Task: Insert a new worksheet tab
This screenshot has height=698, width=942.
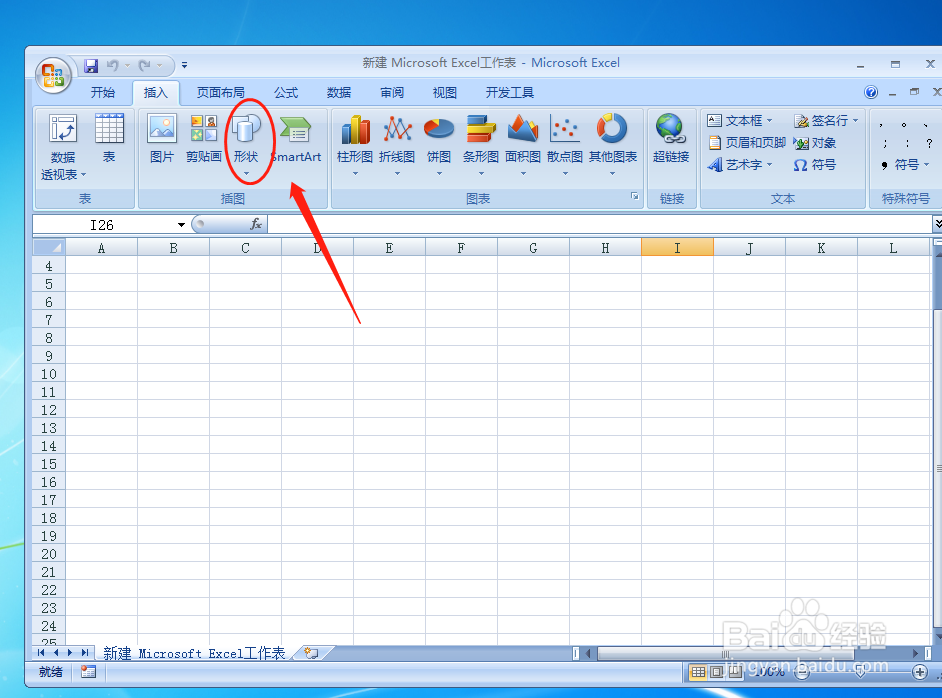Action: point(312,653)
